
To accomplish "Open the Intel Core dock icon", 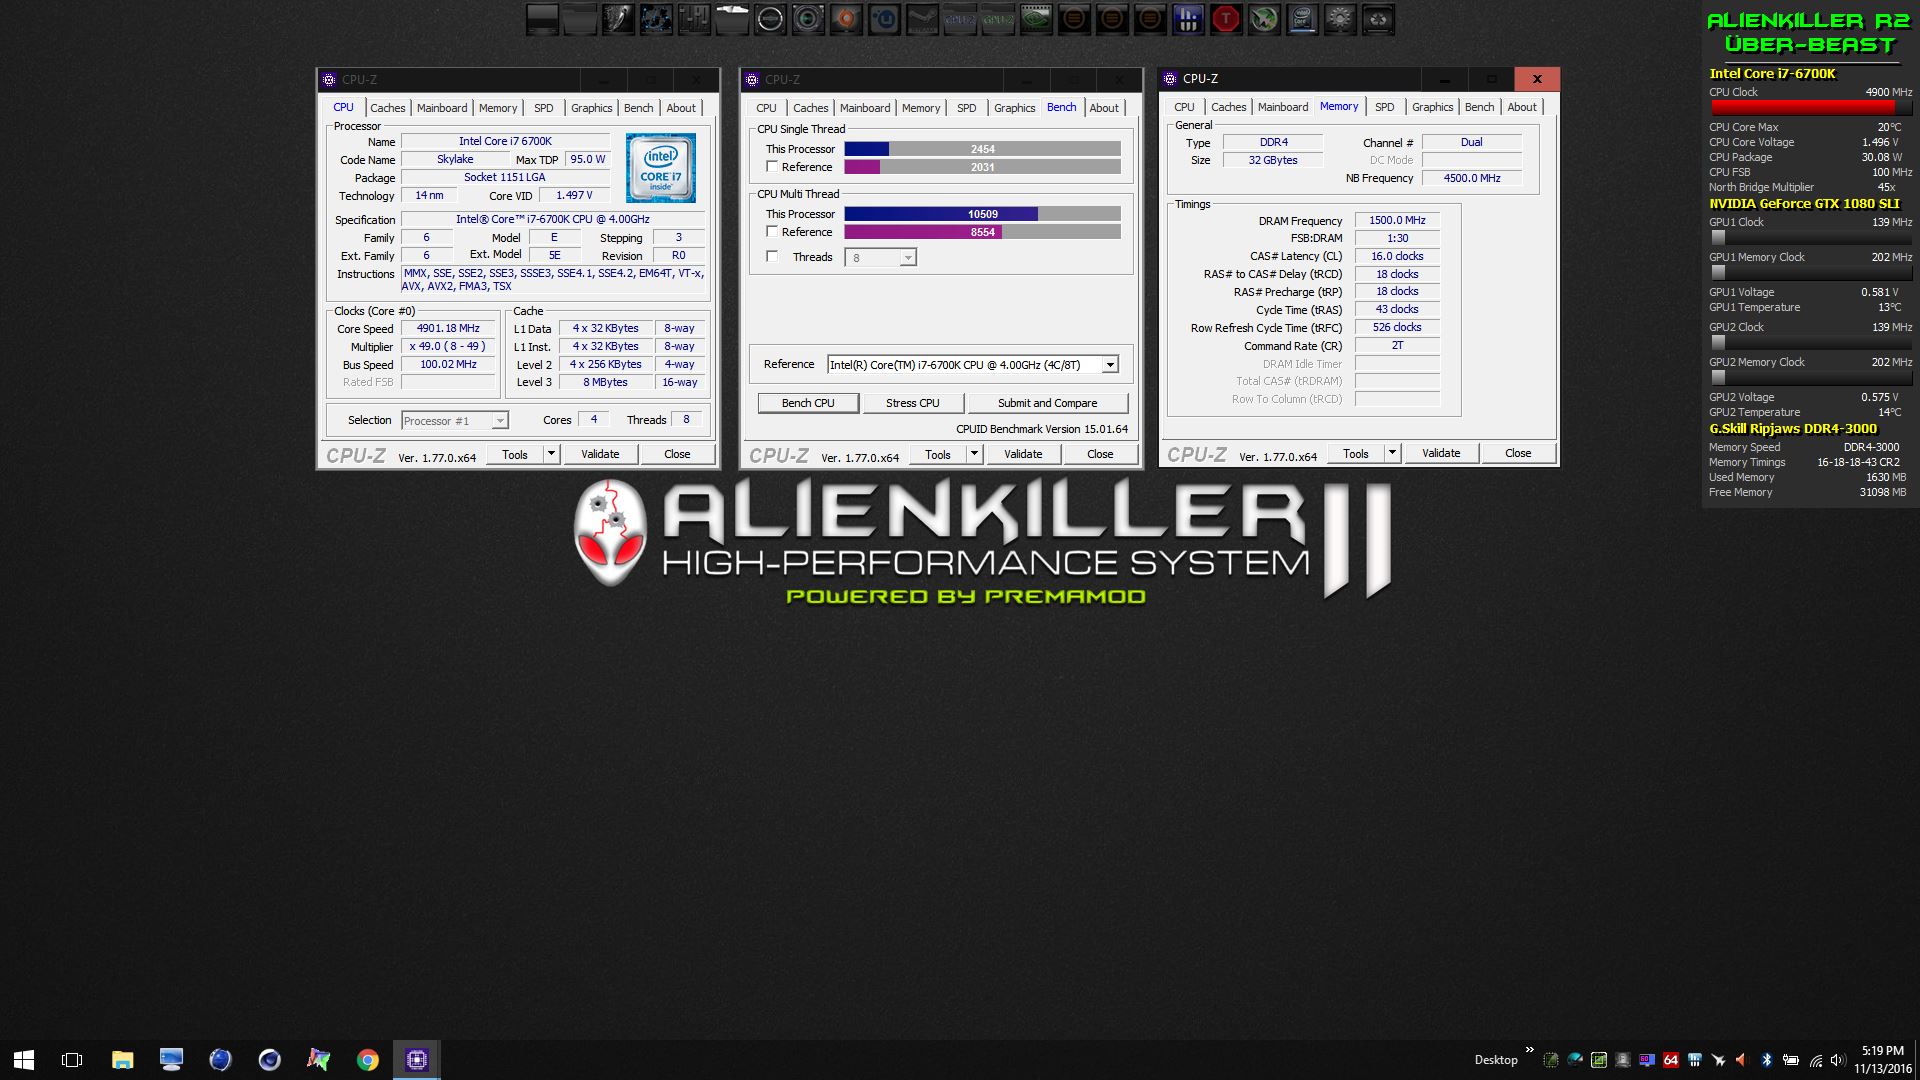I will point(1302,19).
